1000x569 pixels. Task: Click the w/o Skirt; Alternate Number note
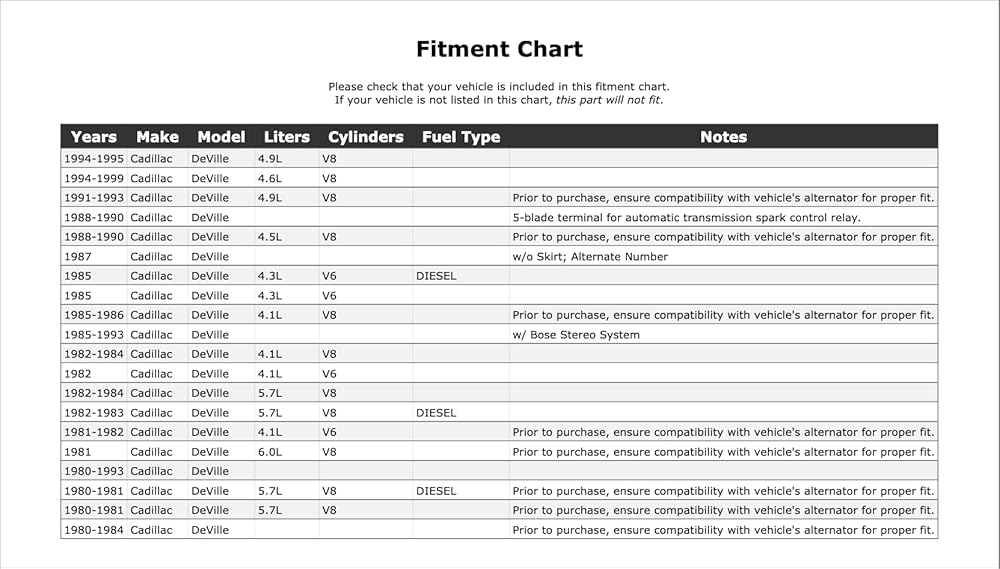[590, 256]
